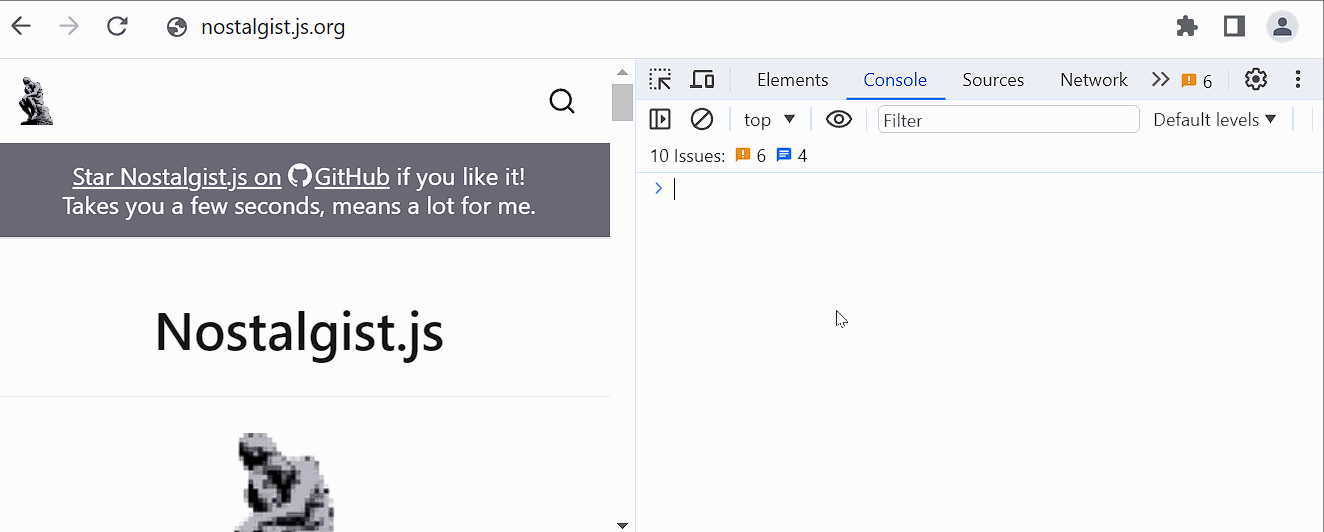Switch to the Elements tab

(793, 80)
